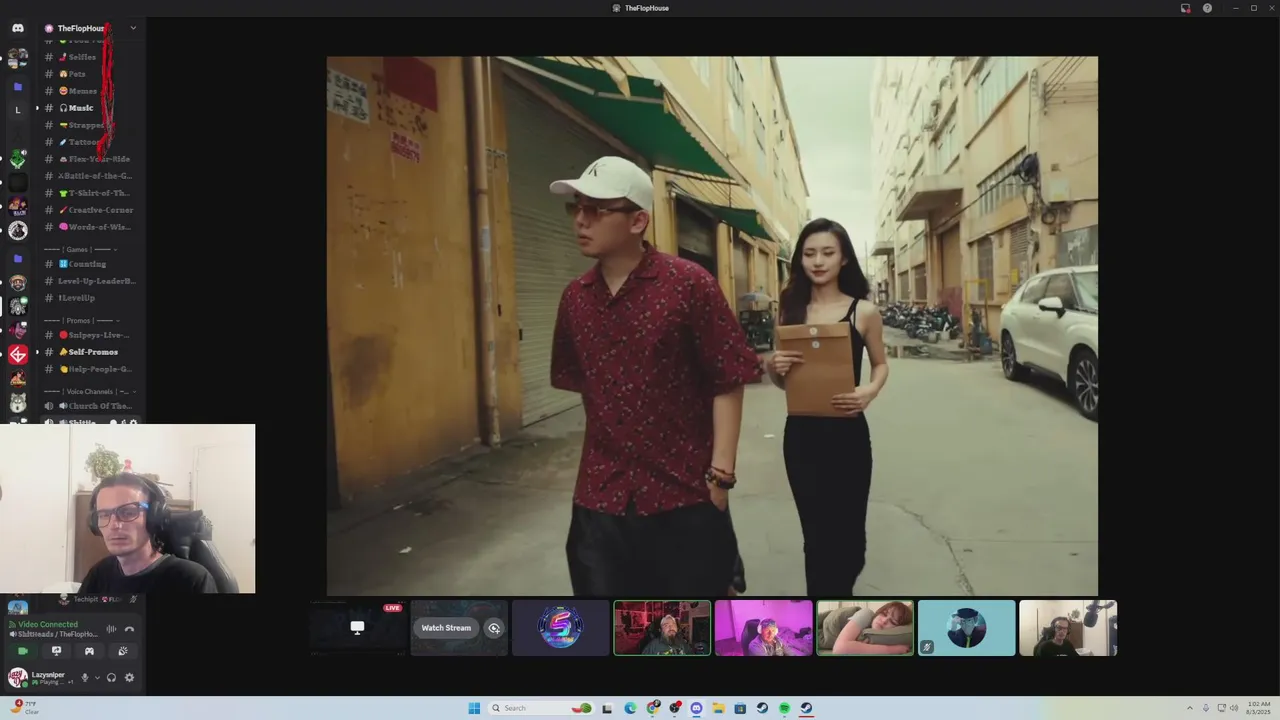Click the pop-out stream icon beside Watch Stream
The image size is (1280, 720).
click(494, 628)
